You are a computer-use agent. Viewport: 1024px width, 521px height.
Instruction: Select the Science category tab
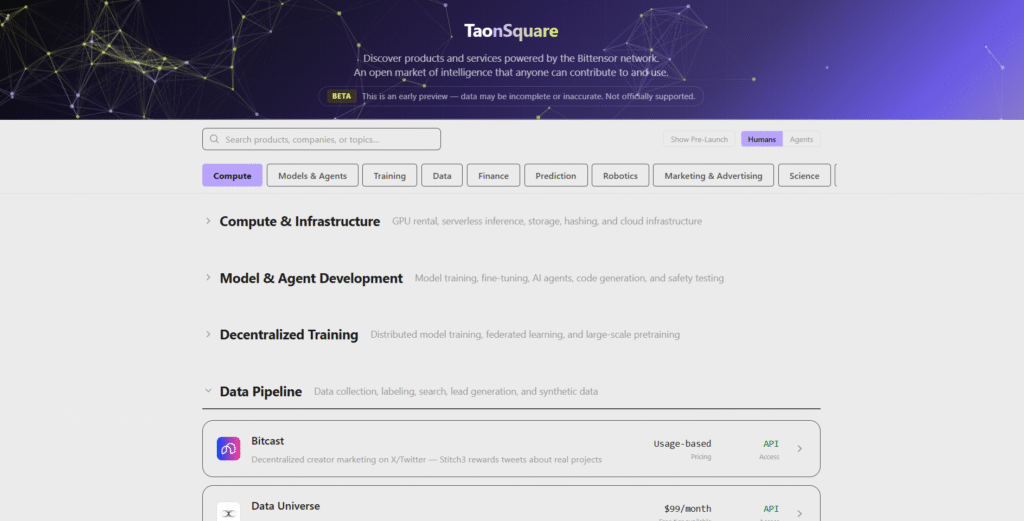804,176
